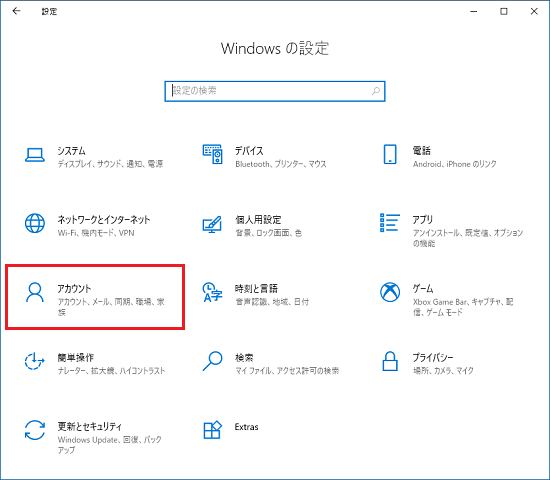
Task: Choose the 電話 category title
Action: click(x=422, y=151)
